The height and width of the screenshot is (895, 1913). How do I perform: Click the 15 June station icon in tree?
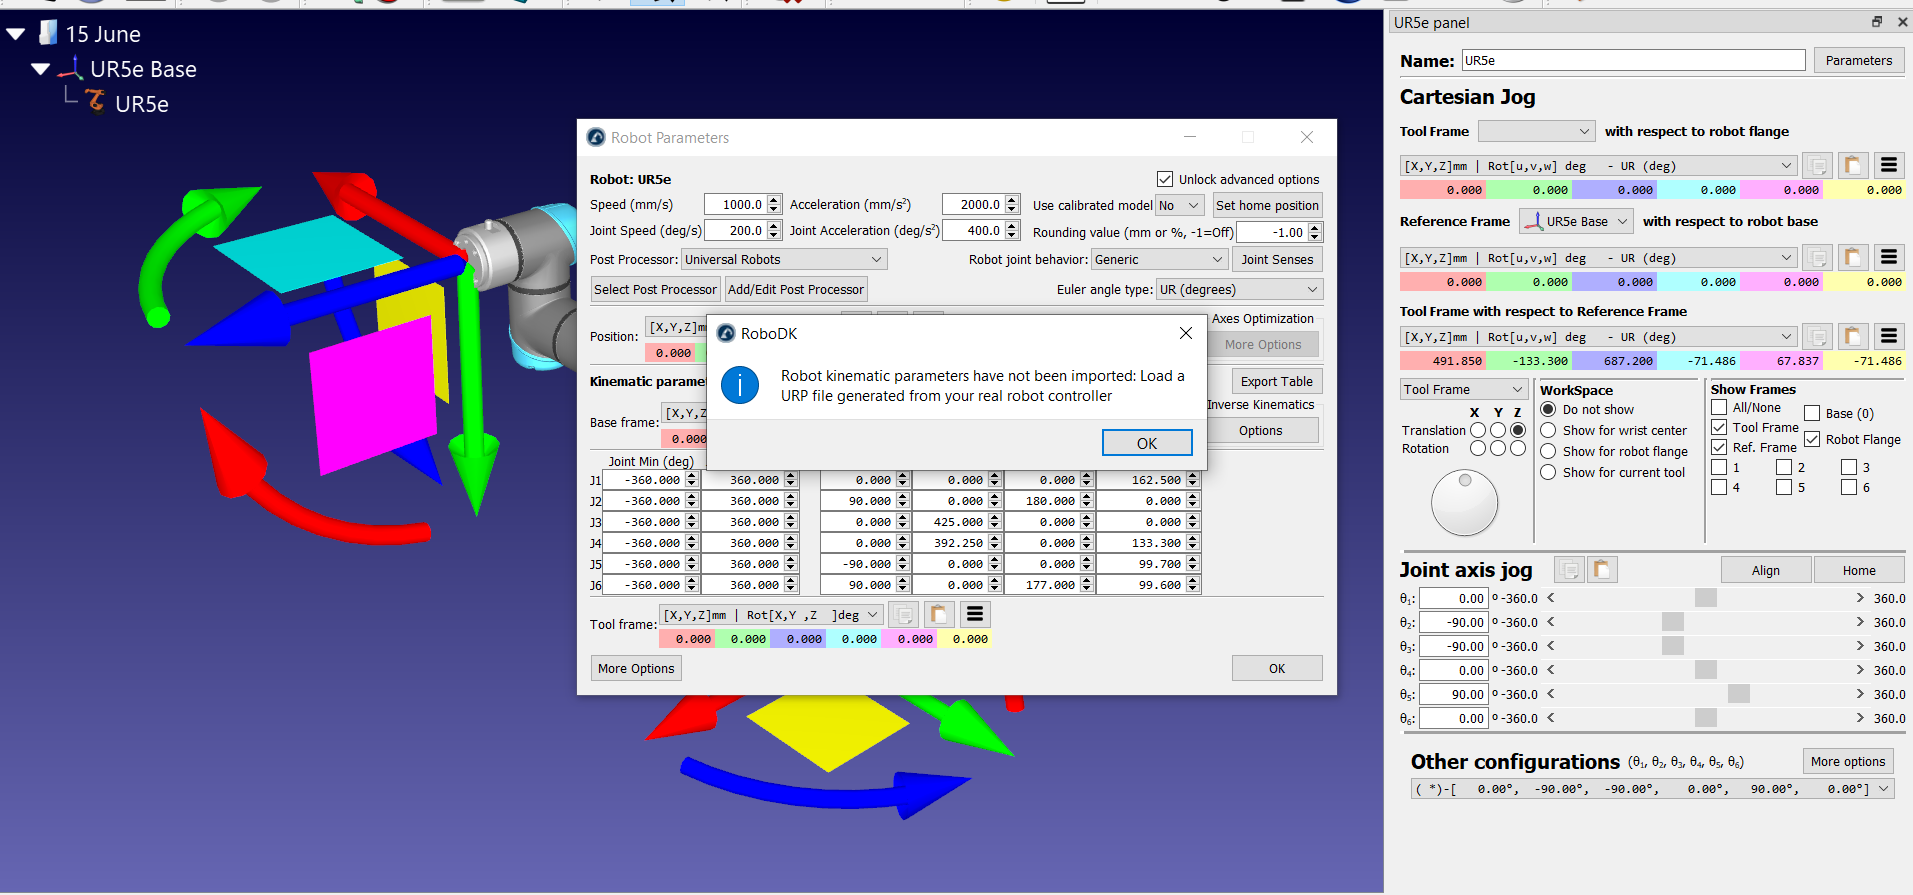48,33
